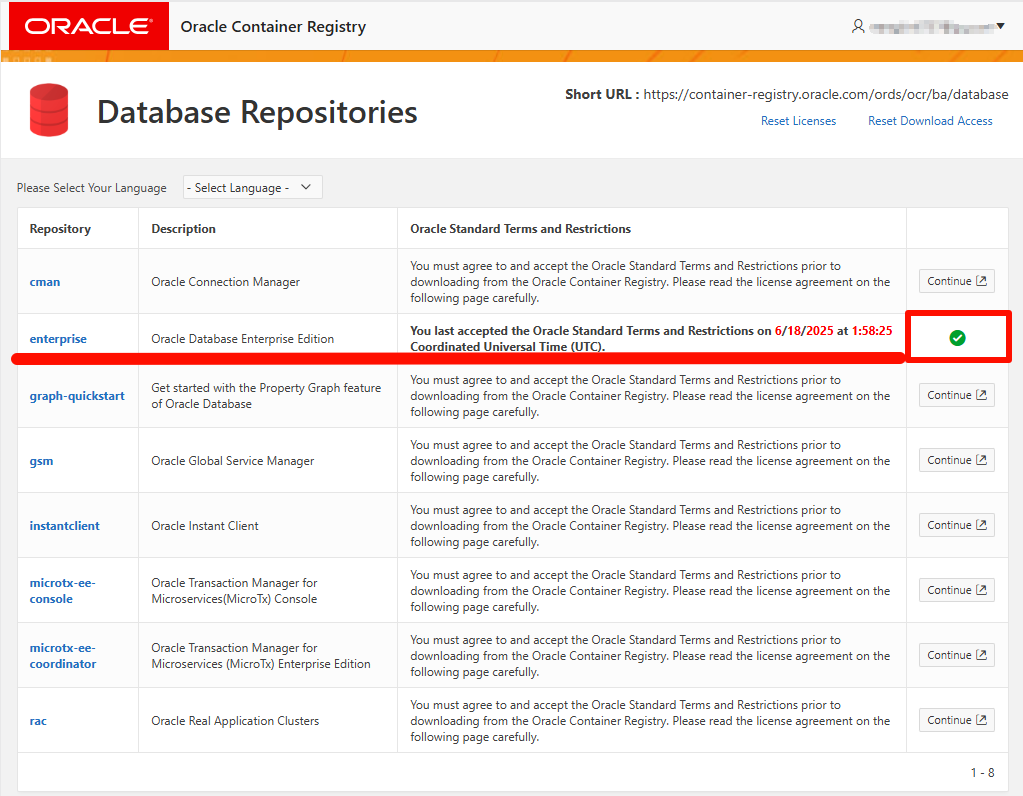
Task: Click Continue for microtx-ee-coordinator row
Action: tap(956, 655)
